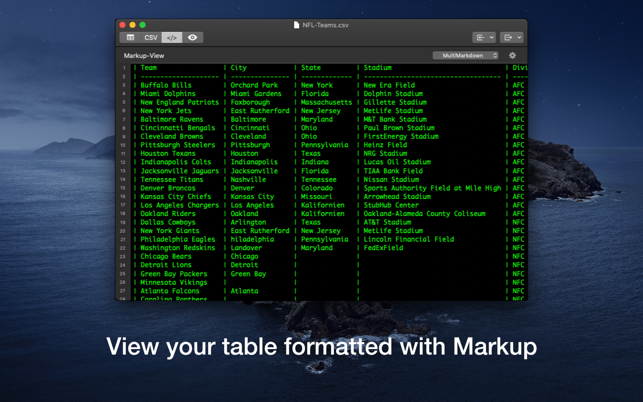Click the Lincoln Financial Field cell
Viewport: 643px width, 402px height.
(409, 239)
